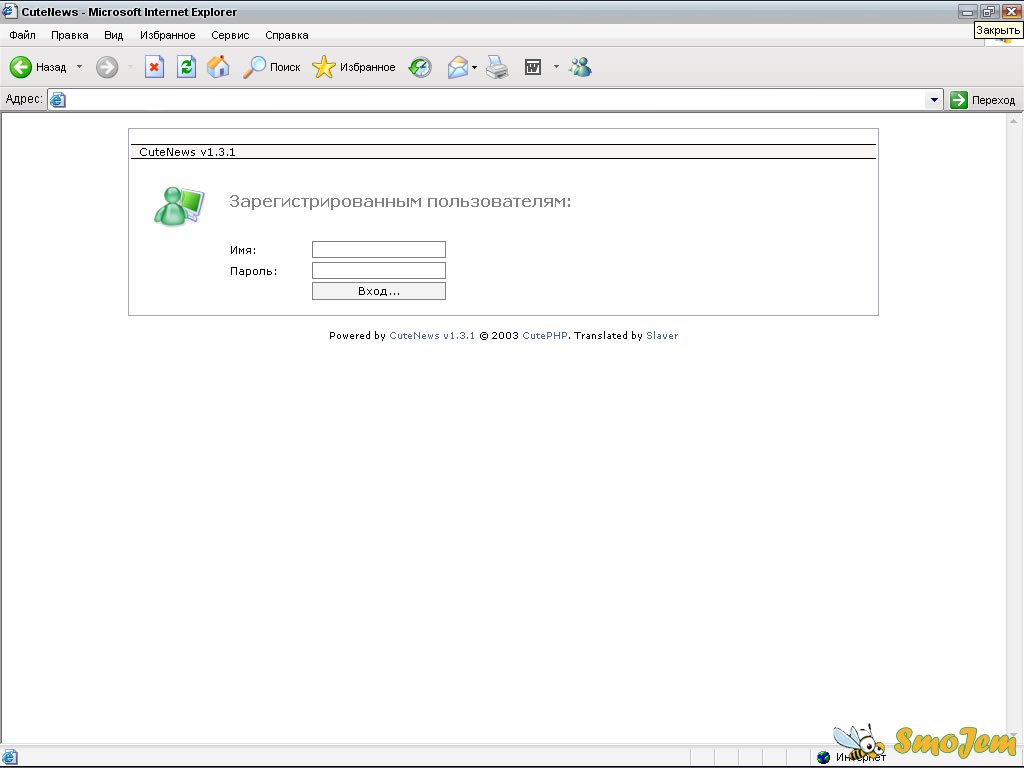Open the CuteNews v1.3.1 footer link
1024x768 pixels.
tap(432, 336)
